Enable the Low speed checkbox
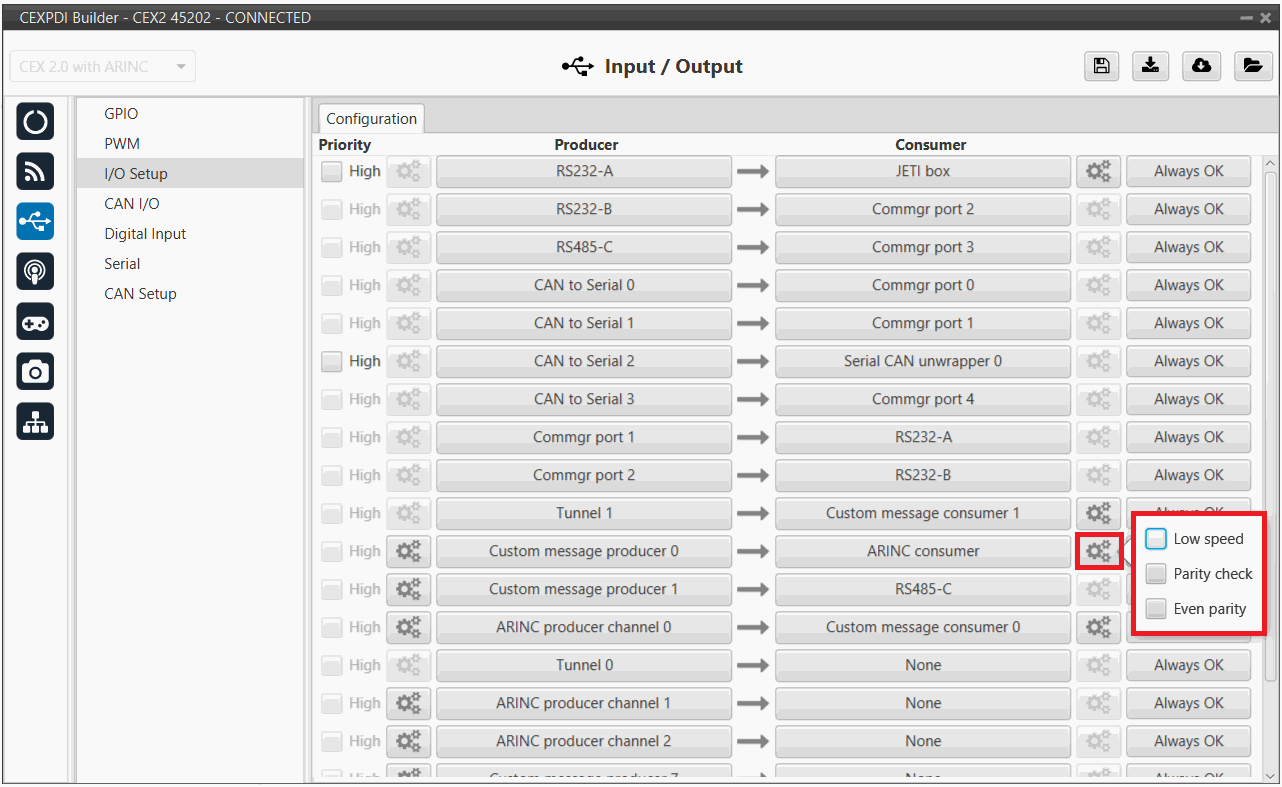The width and height of the screenshot is (1282, 787). pyautogui.click(x=1156, y=539)
